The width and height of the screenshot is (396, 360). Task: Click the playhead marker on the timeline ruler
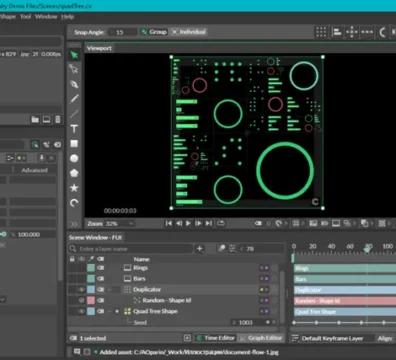(367, 249)
